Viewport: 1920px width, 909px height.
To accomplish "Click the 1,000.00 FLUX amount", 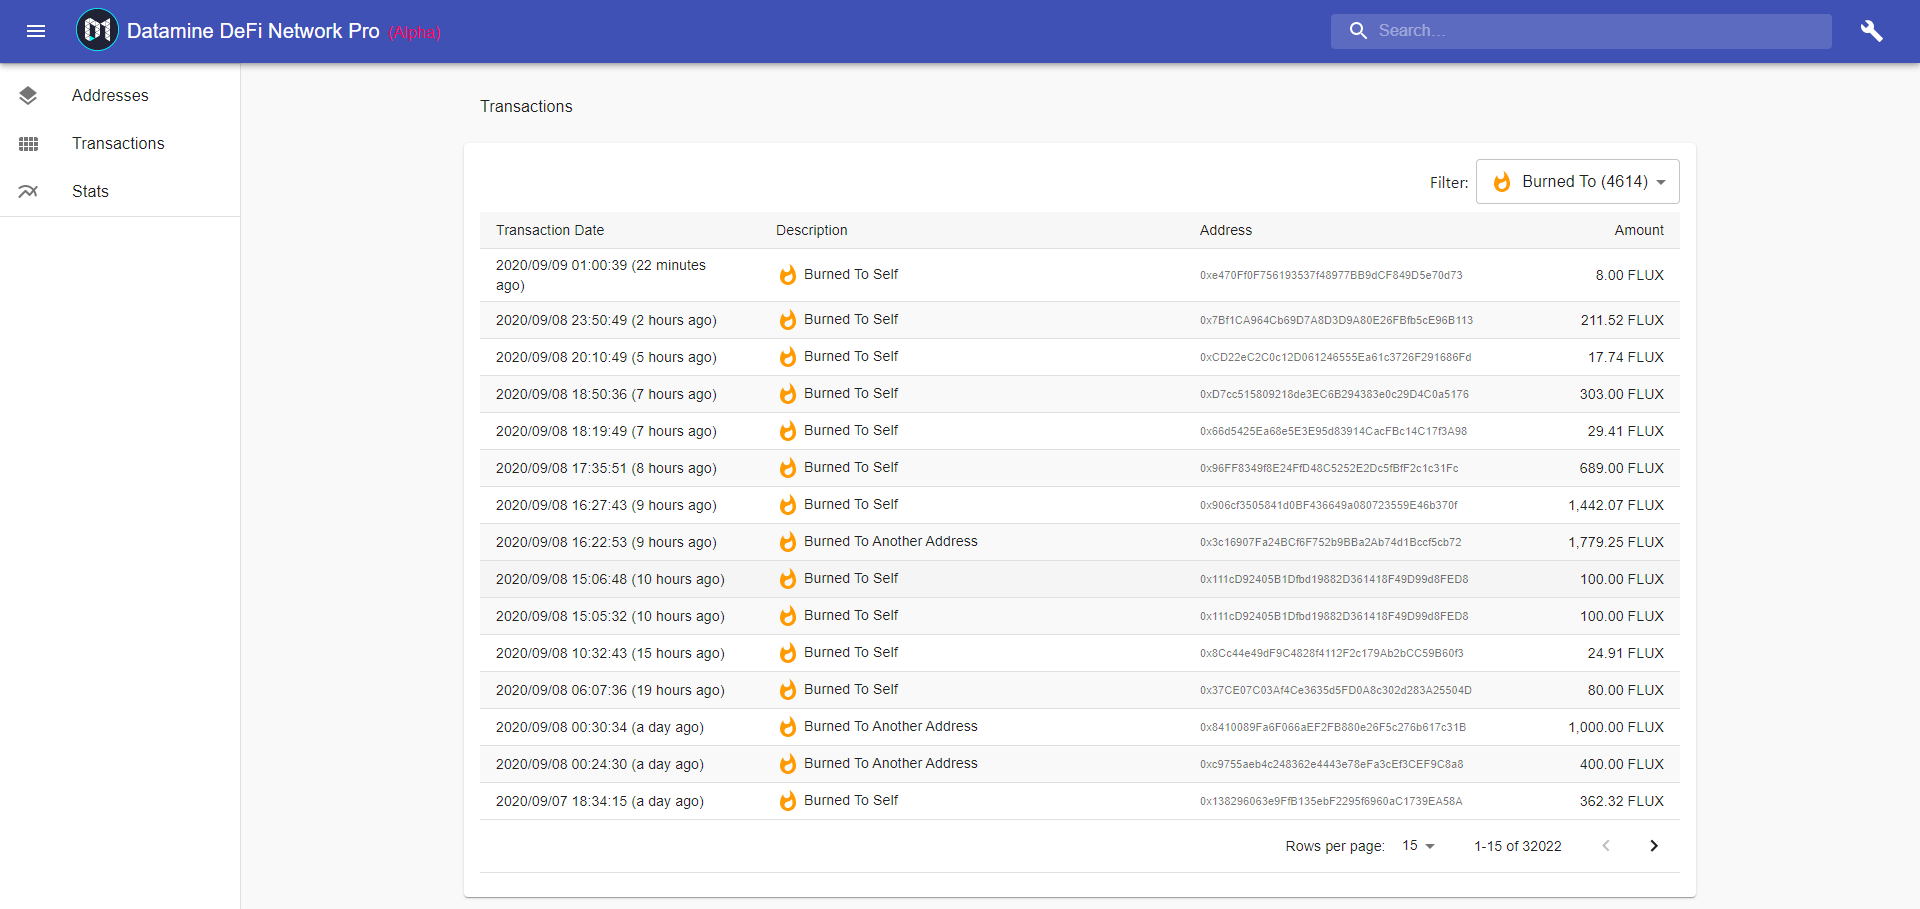I will point(1616,727).
